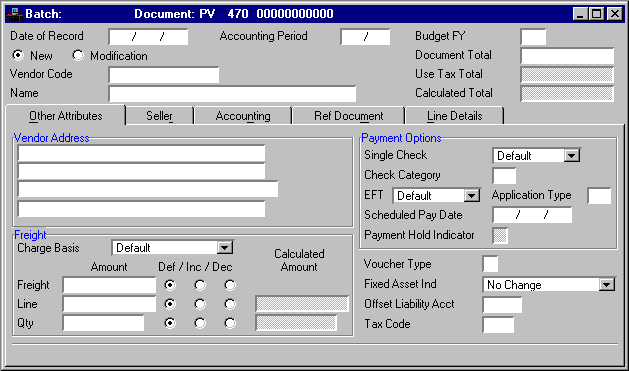Viewport: 629px width, 371px height.
Task: Switch to the Ref Document tab
Action: pos(348,116)
